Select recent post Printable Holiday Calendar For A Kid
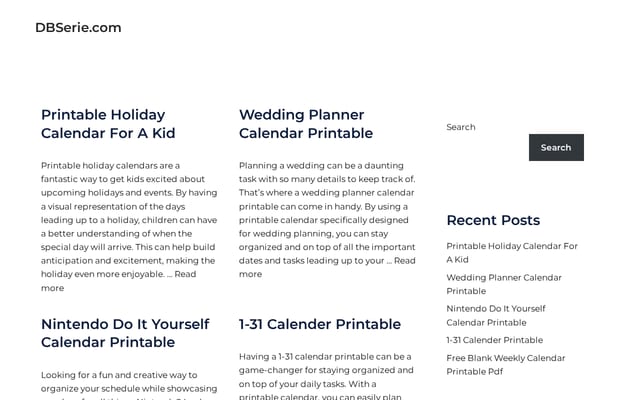Screen dimensions: 640x400 tap(512, 253)
